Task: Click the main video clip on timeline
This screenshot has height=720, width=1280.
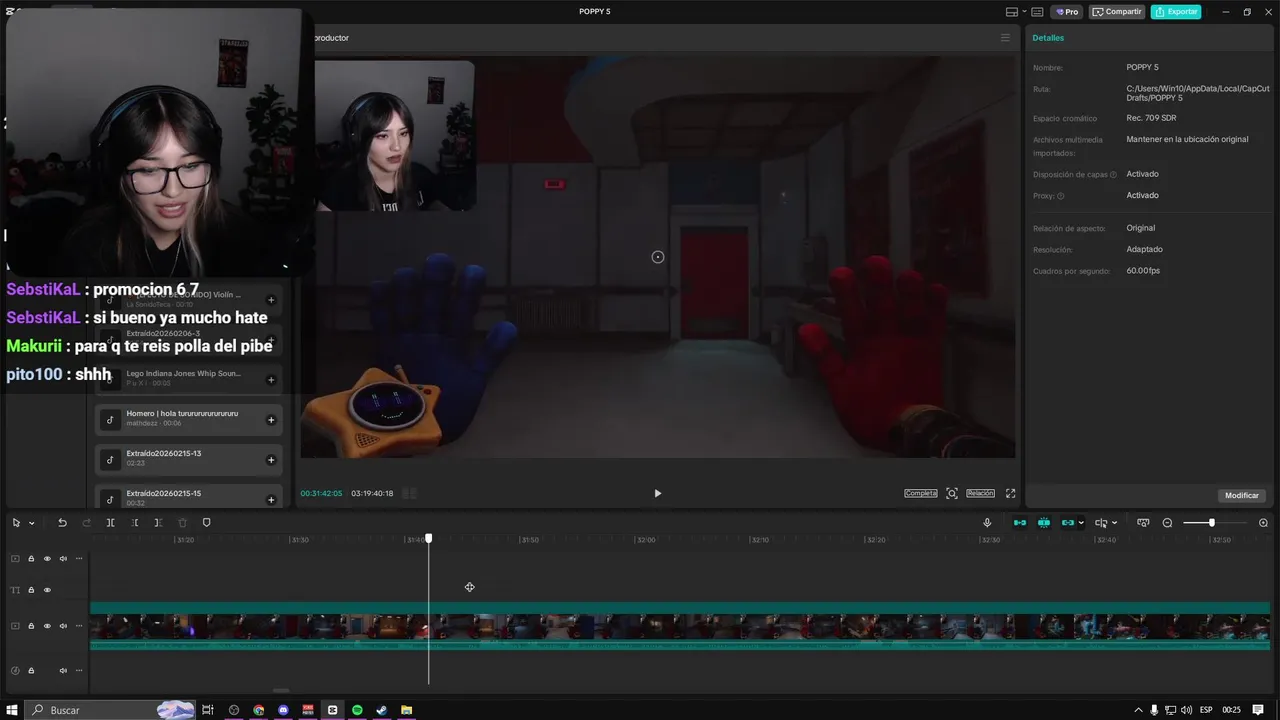Action: click(680, 627)
